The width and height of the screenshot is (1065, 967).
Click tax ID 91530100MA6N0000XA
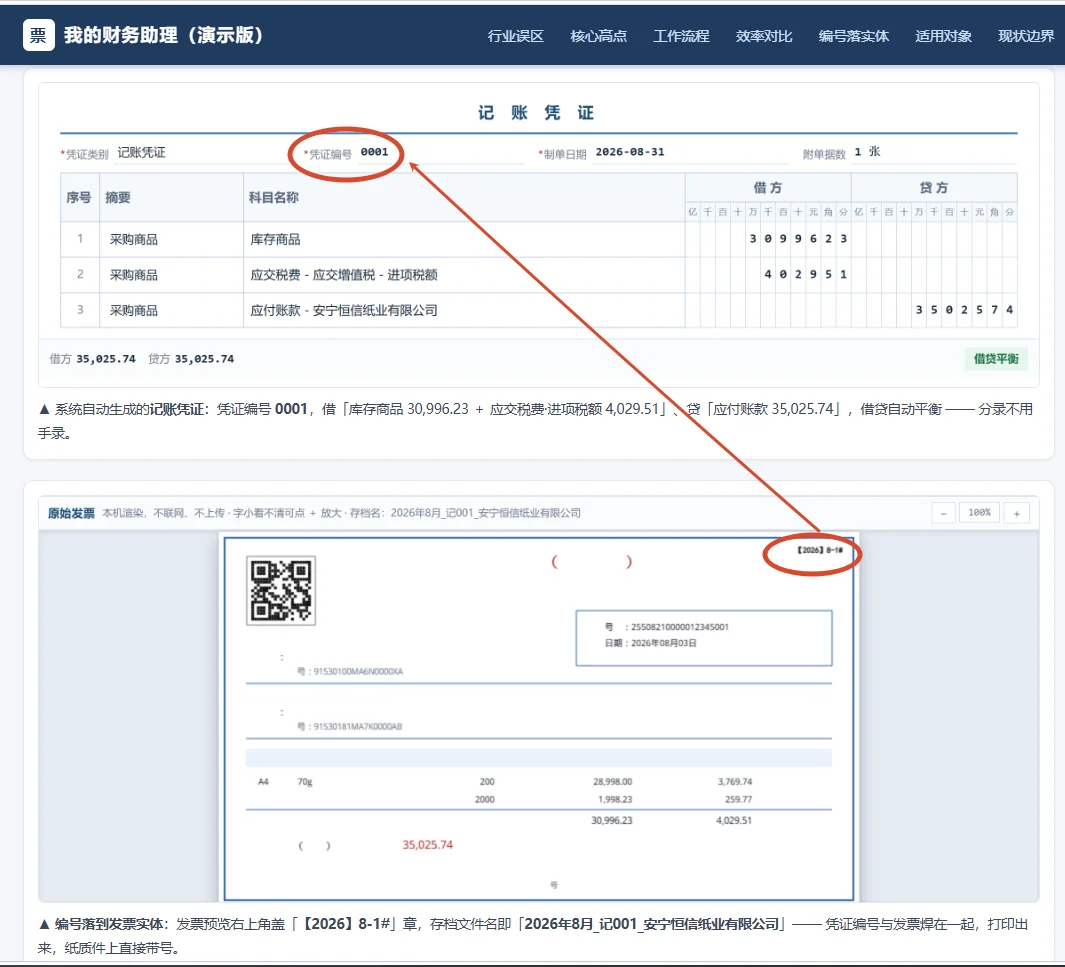coord(358,672)
